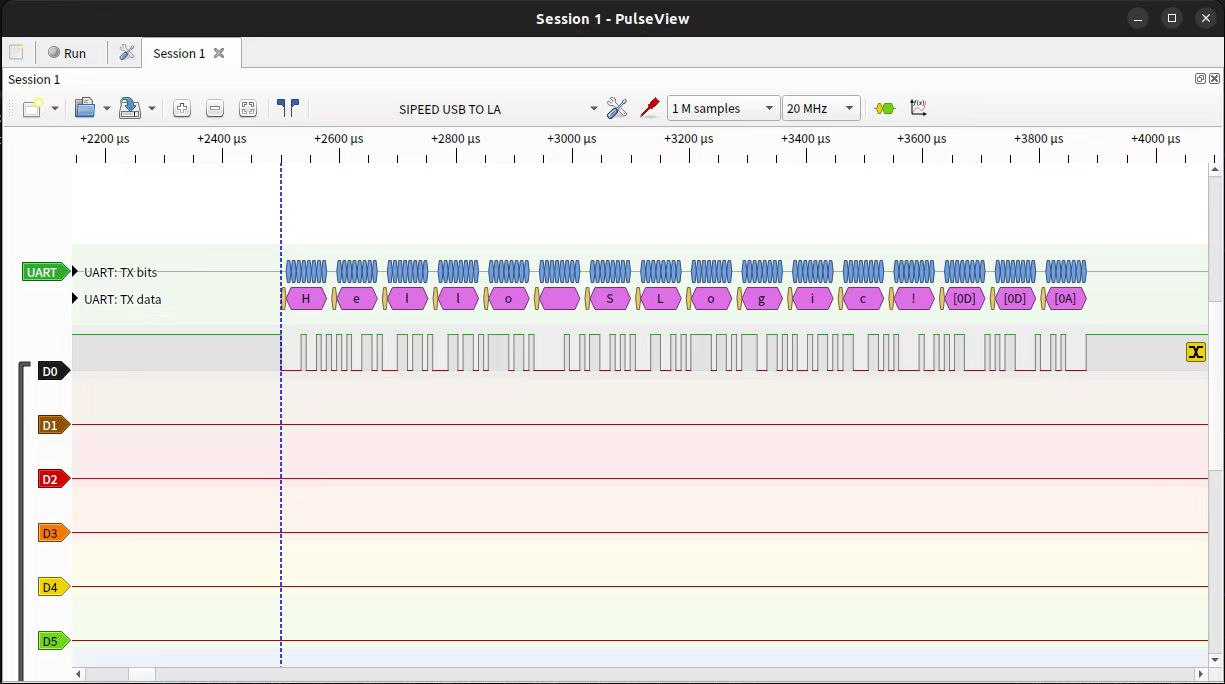Open the 1 M samples dropdown
Viewport: 1225px width, 684px height.
[x=724, y=108]
